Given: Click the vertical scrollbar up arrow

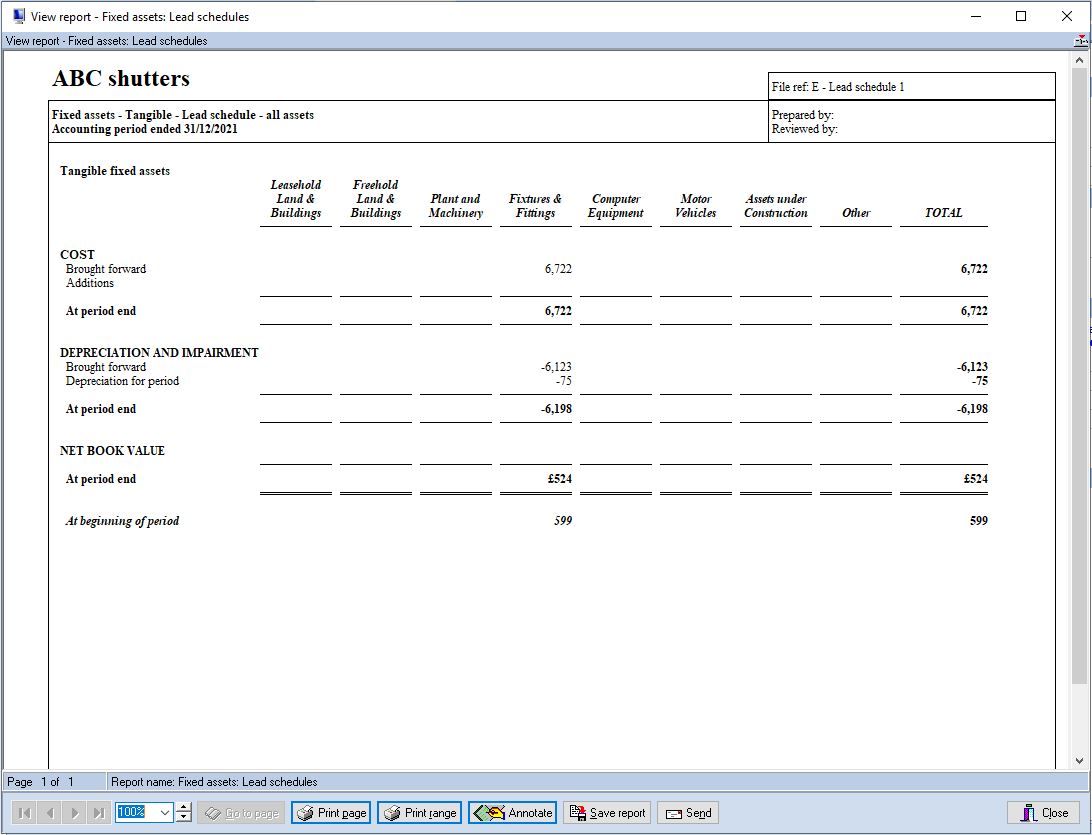Looking at the screenshot, I should click(x=1079, y=61).
